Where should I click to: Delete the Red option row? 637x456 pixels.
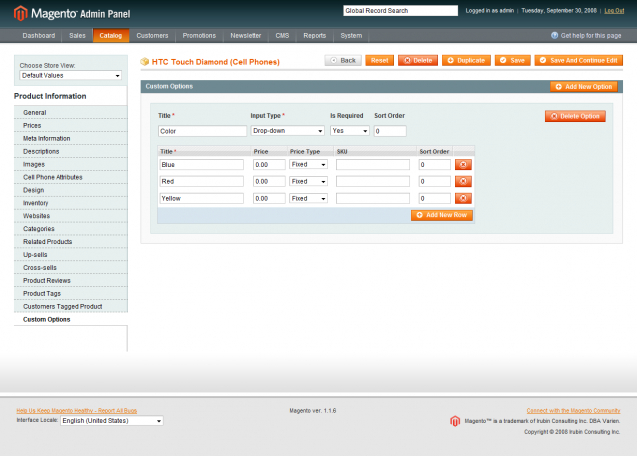point(463,181)
